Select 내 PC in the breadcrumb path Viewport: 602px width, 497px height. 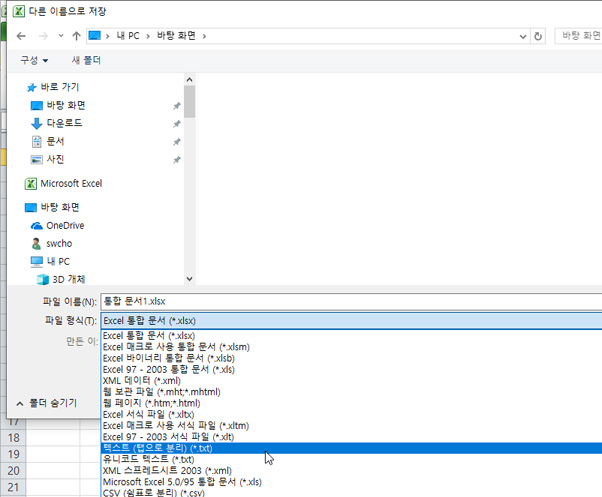128,36
